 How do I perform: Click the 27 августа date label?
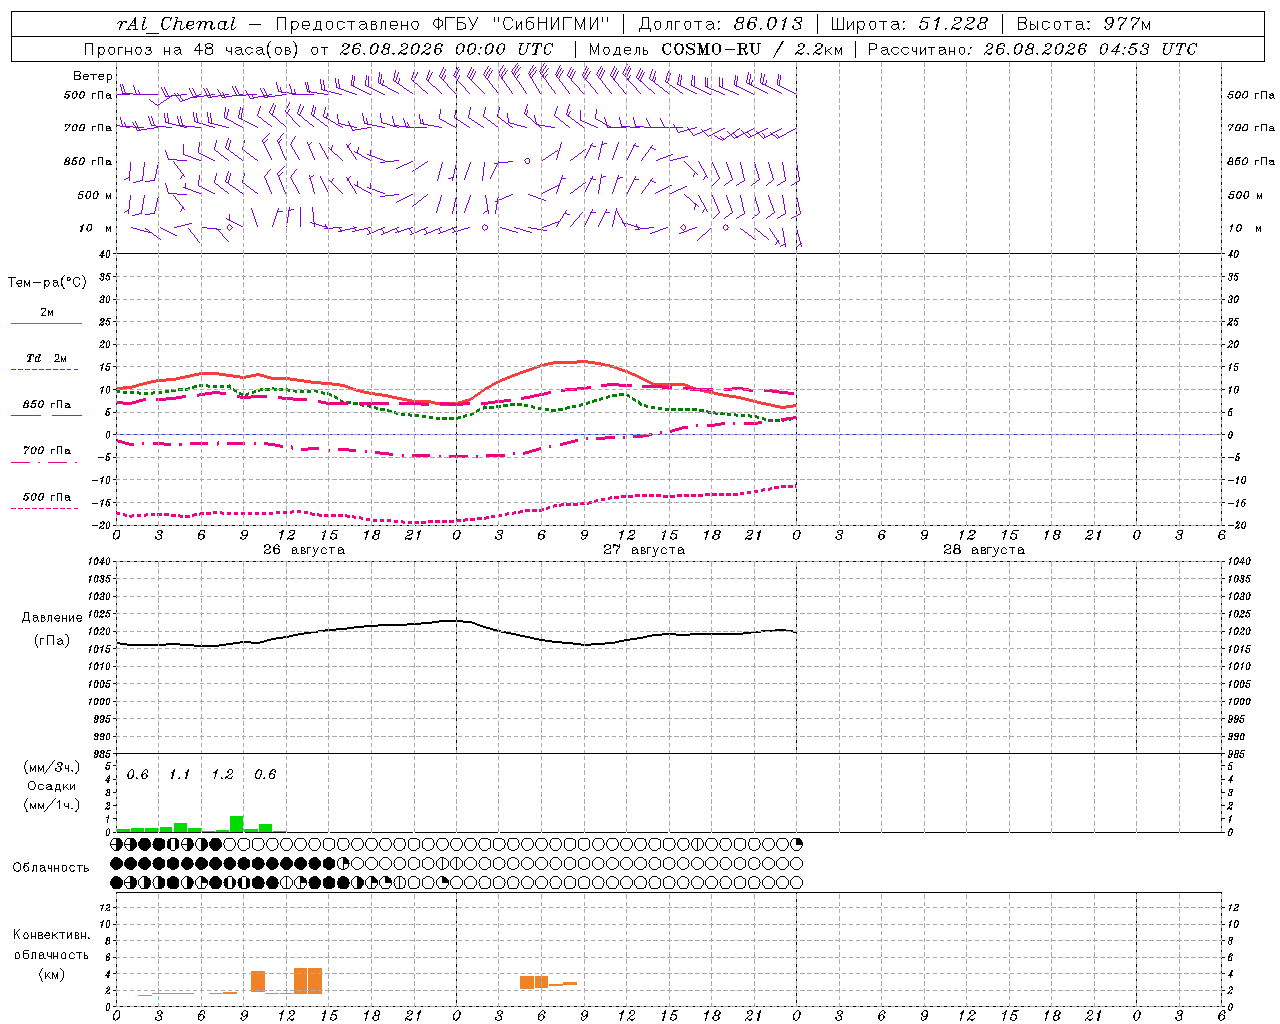click(644, 550)
